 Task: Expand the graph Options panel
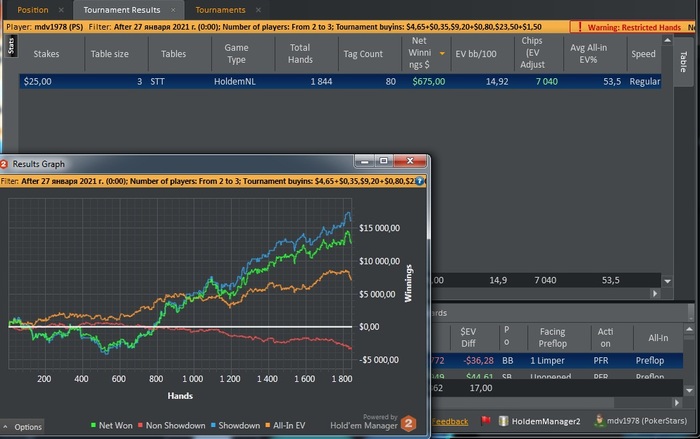coord(22,426)
